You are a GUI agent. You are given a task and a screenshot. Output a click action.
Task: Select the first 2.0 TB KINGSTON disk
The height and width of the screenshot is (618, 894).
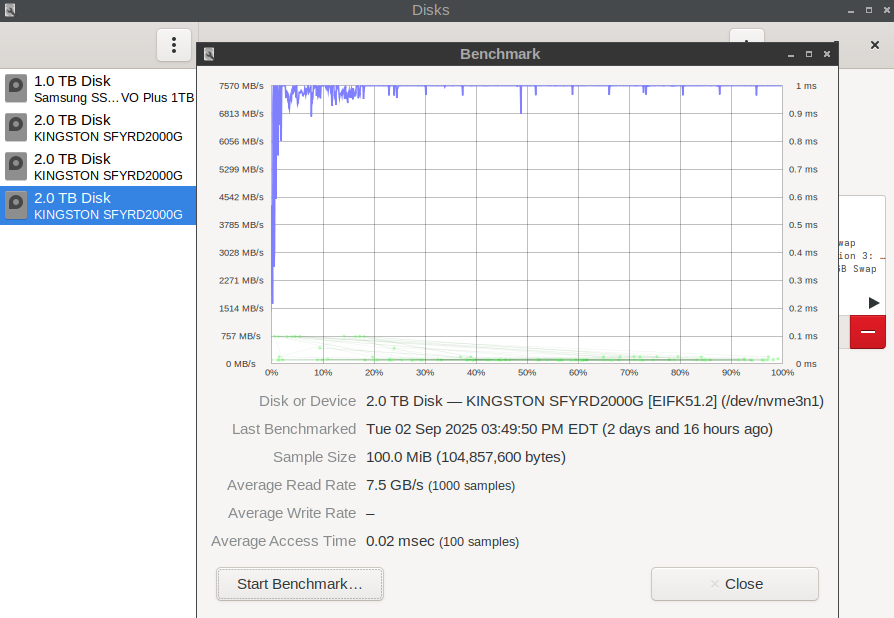click(98, 128)
